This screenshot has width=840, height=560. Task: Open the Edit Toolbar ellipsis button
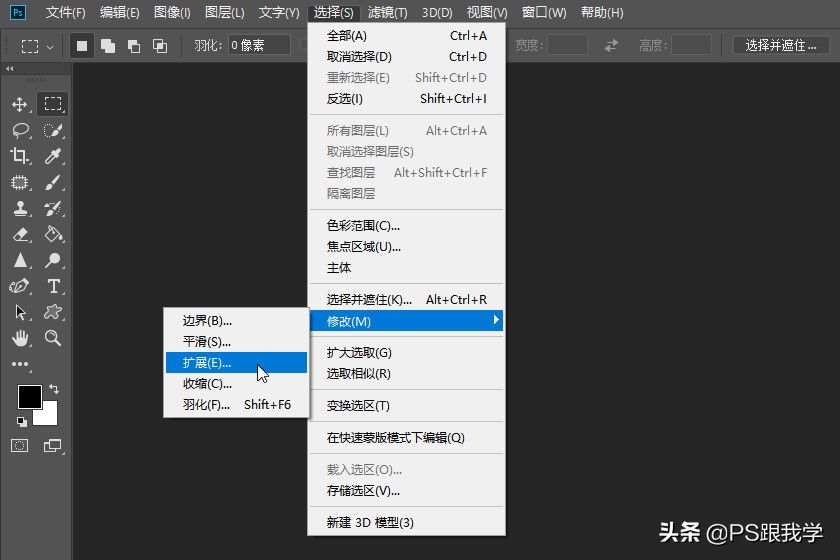[20, 364]
